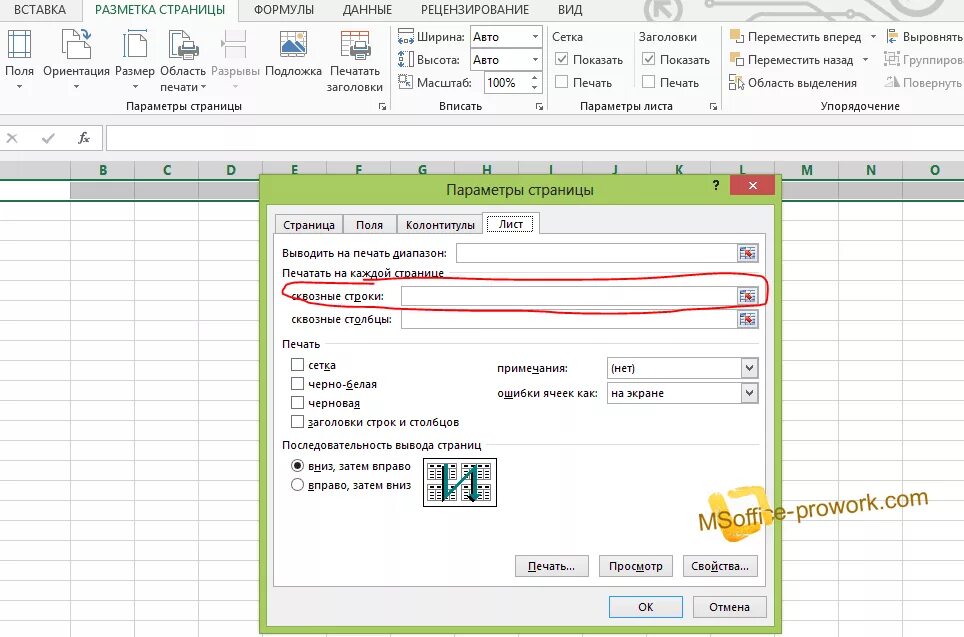Switch to the ВСТАВКА ribbon tab
The height and width of the screenshot is (637, 964).
(x=39, y=10)
